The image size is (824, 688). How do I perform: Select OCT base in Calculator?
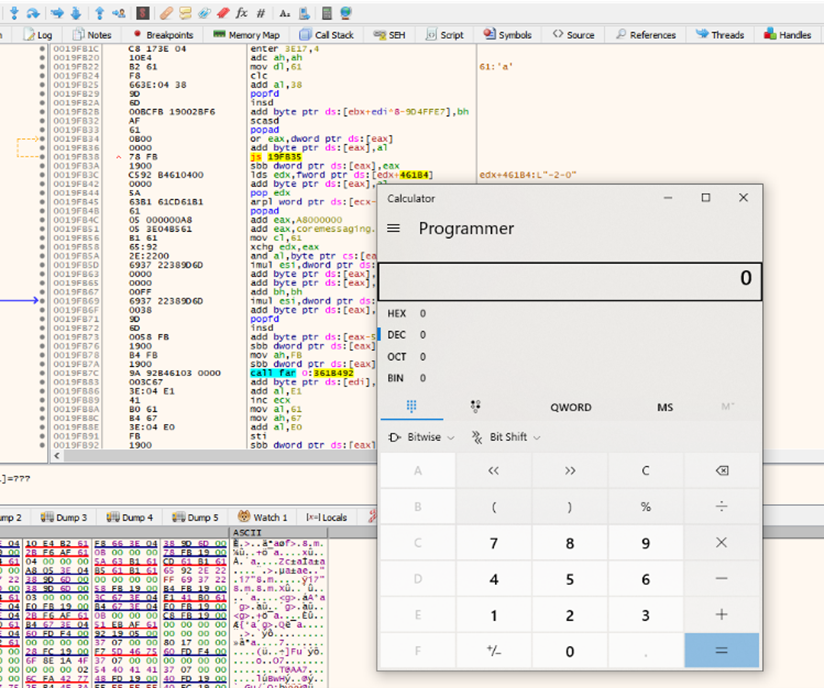coord(570,357)
